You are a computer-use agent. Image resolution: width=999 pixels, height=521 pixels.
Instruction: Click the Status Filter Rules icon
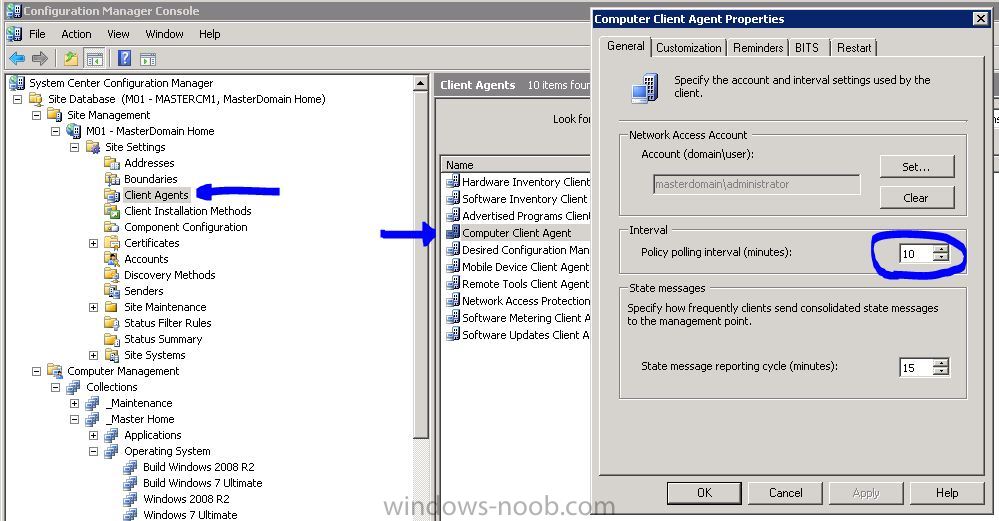pos(112,323)
